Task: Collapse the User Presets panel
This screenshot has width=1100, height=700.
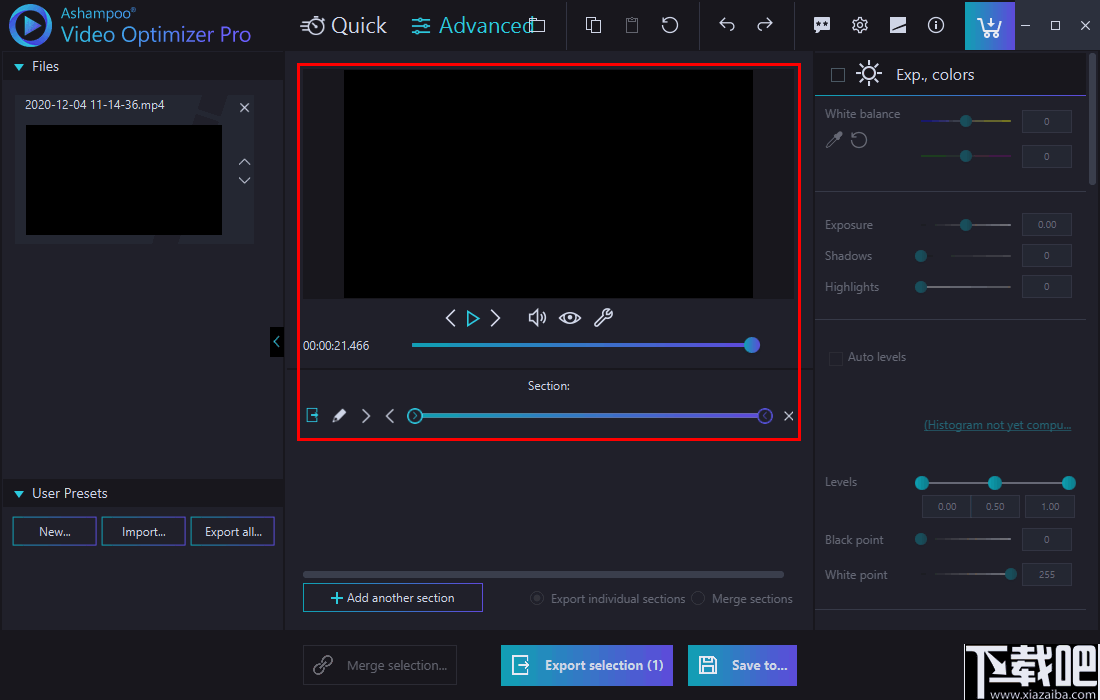Action: (x=16, y=492)
